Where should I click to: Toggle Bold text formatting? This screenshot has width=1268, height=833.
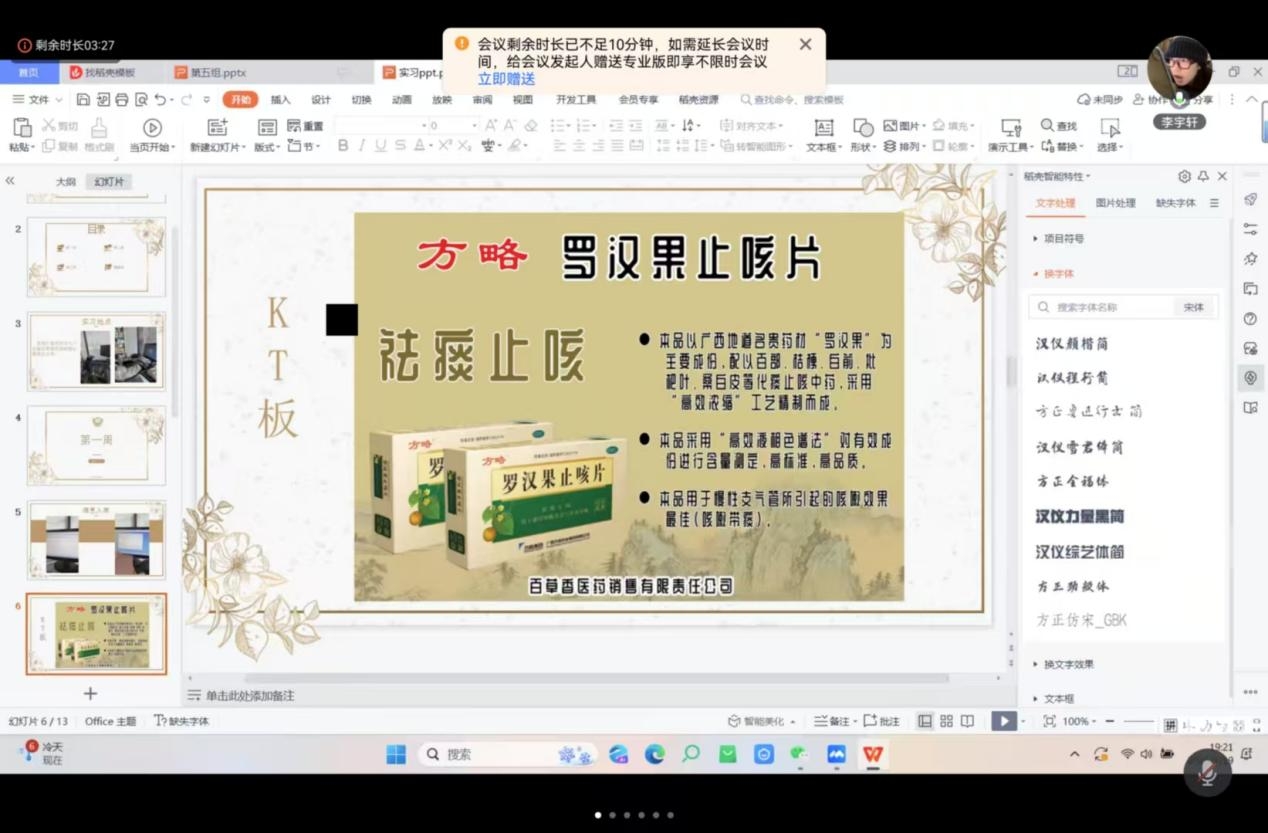point(343,146)
